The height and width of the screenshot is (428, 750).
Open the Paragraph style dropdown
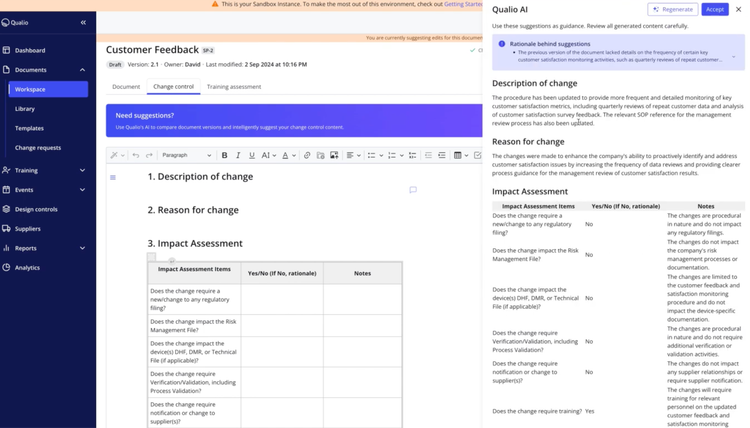coord(186,155)
